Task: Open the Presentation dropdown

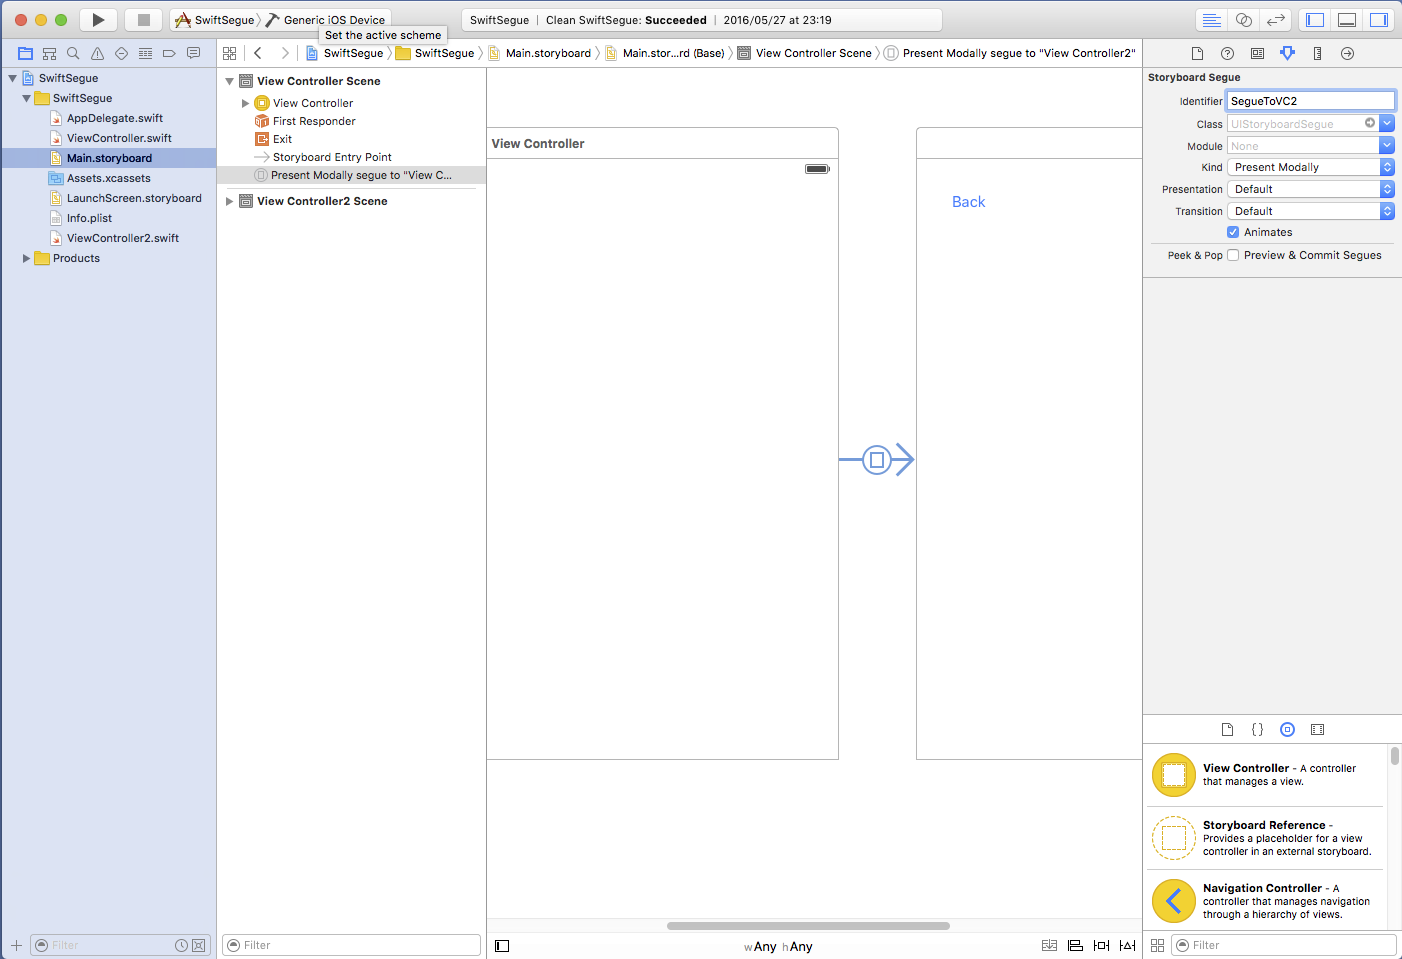Action: [1309, 189]
